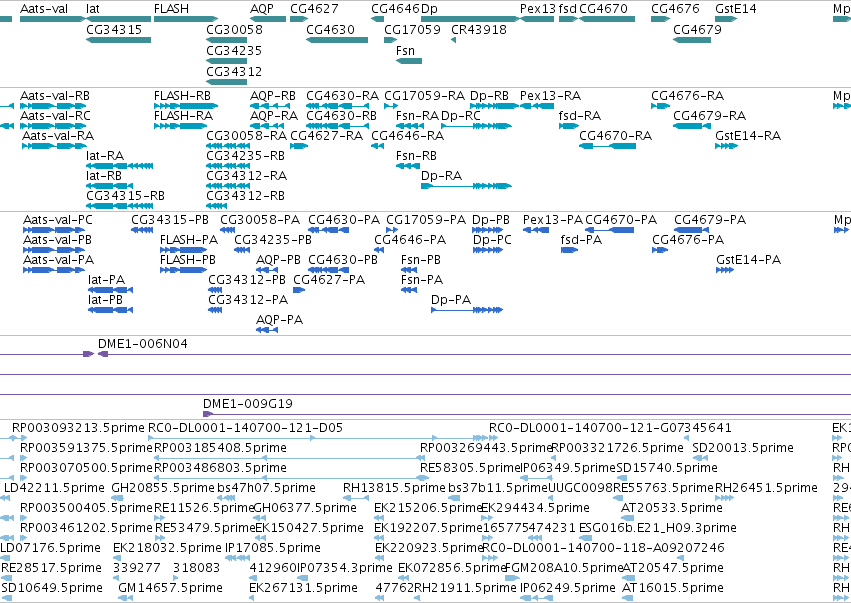Click transcript CG34312-RA label
Screen dimensions: 851x603
click(x=247, y=176)
